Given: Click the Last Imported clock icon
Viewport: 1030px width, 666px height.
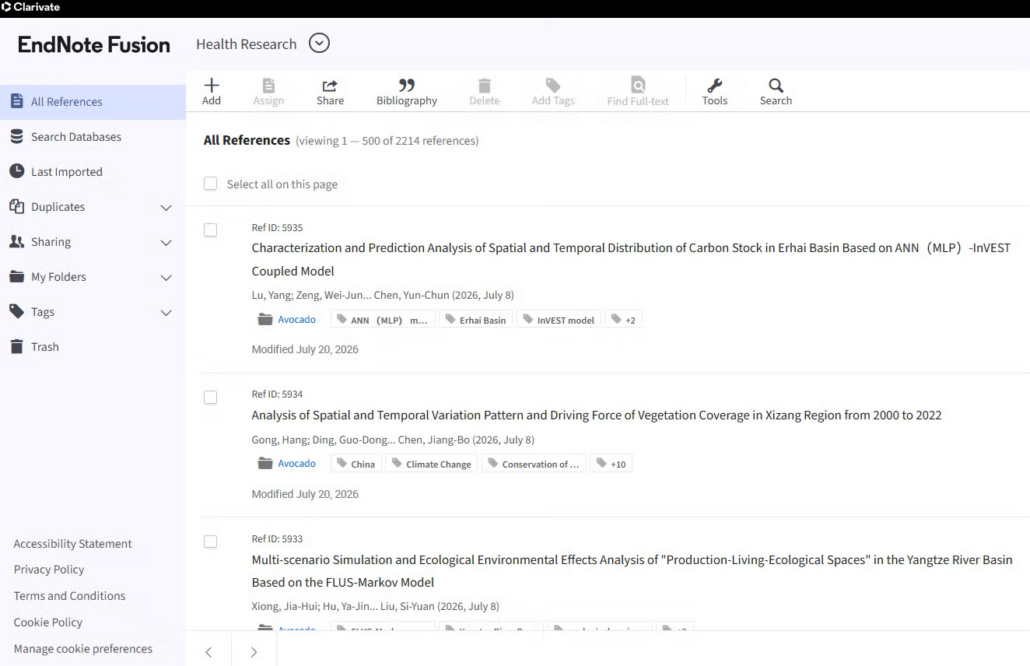Looking at the screenshot, I should pos(17,171).
